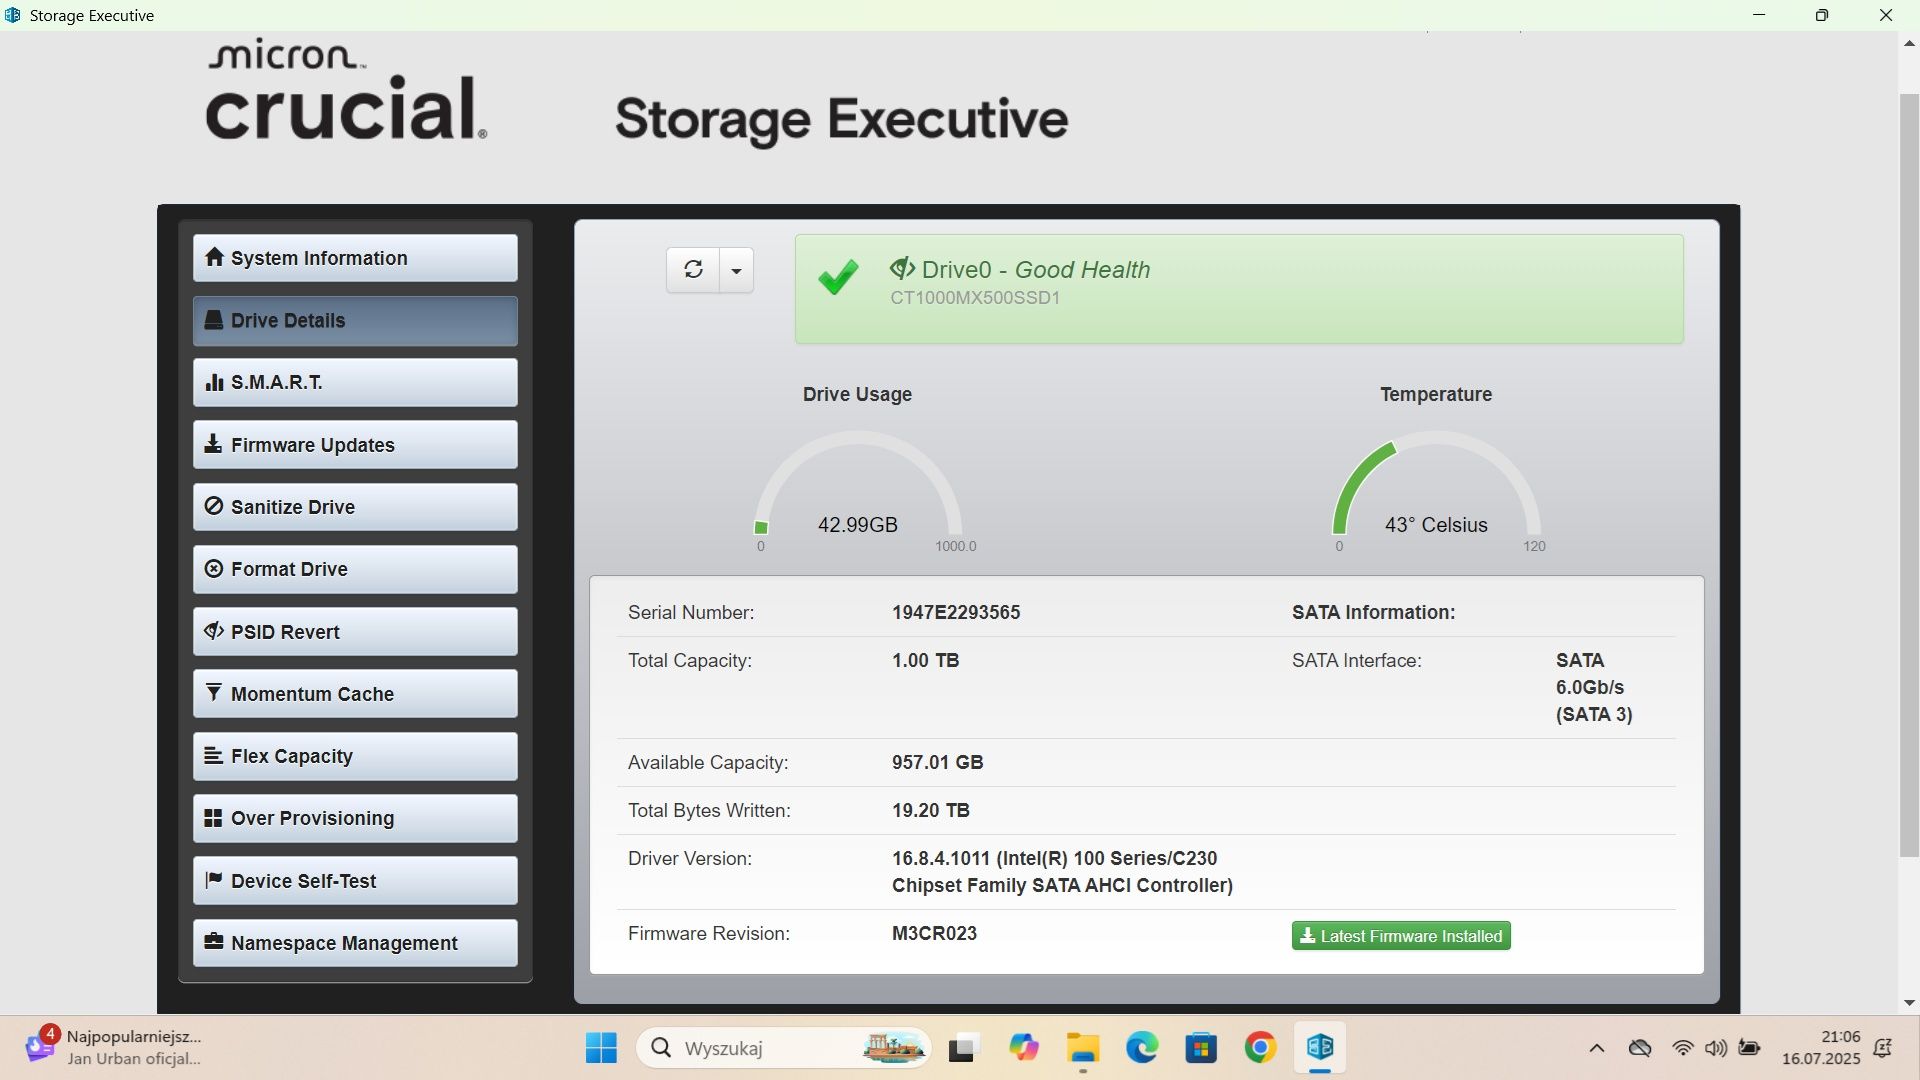Open the S.M.A.R.T. page
The image size is (1920, 1080).
[355, 382]
